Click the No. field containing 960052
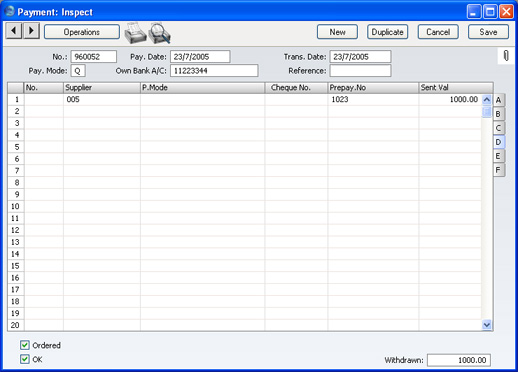The width and height of the screenshot is (518, 372). click(x=94, y=57)
